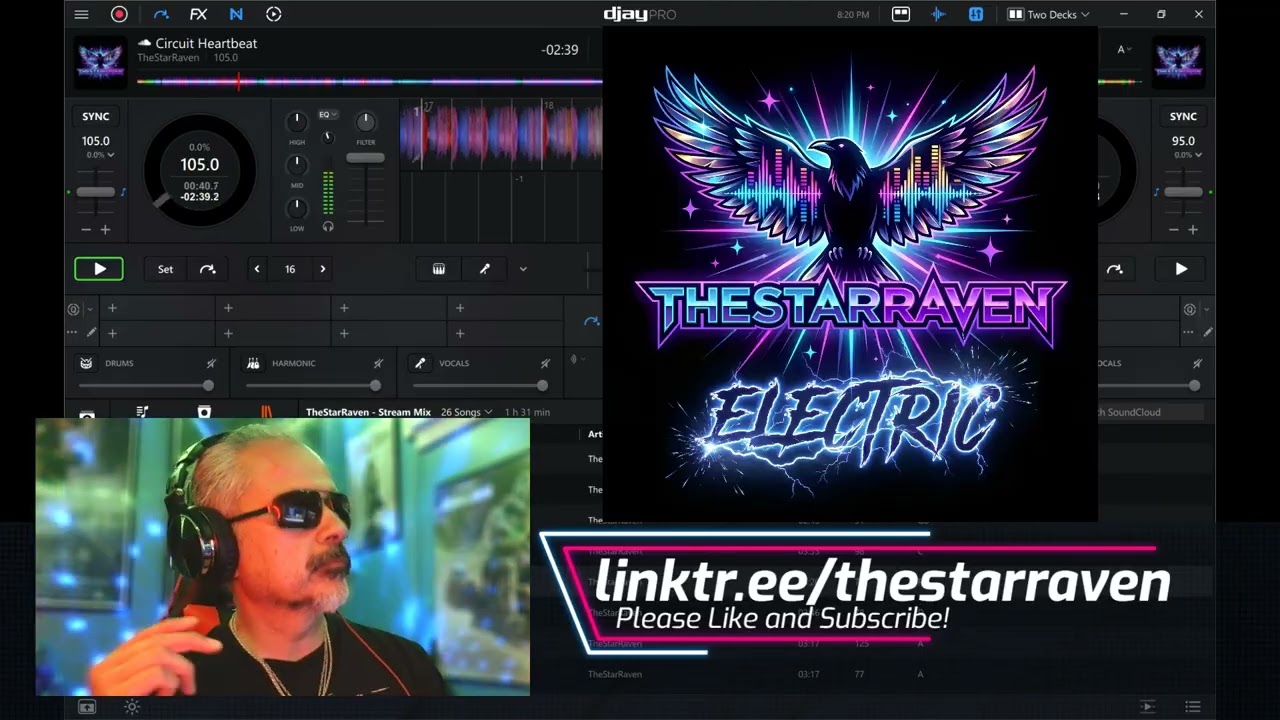Switch to the playlists music-note library tab

click(x=142, y=412)
